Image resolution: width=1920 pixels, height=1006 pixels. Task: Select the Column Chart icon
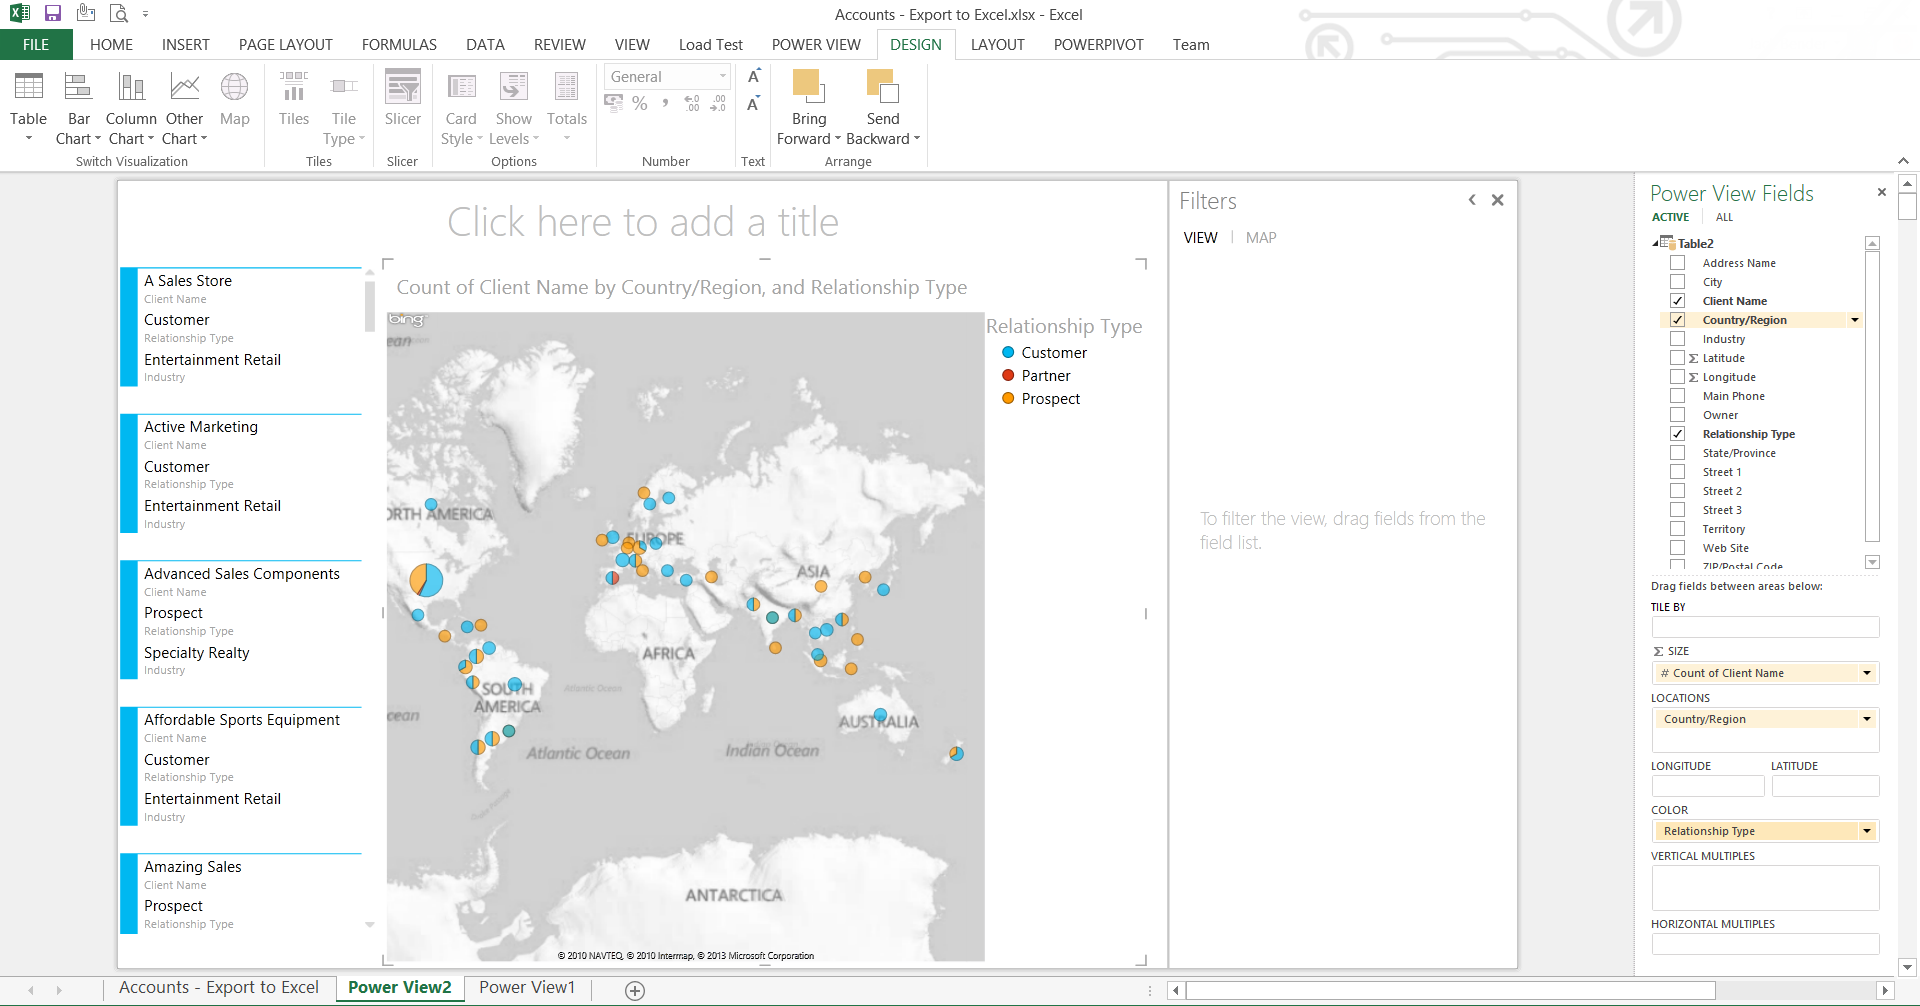coord(131,88)
